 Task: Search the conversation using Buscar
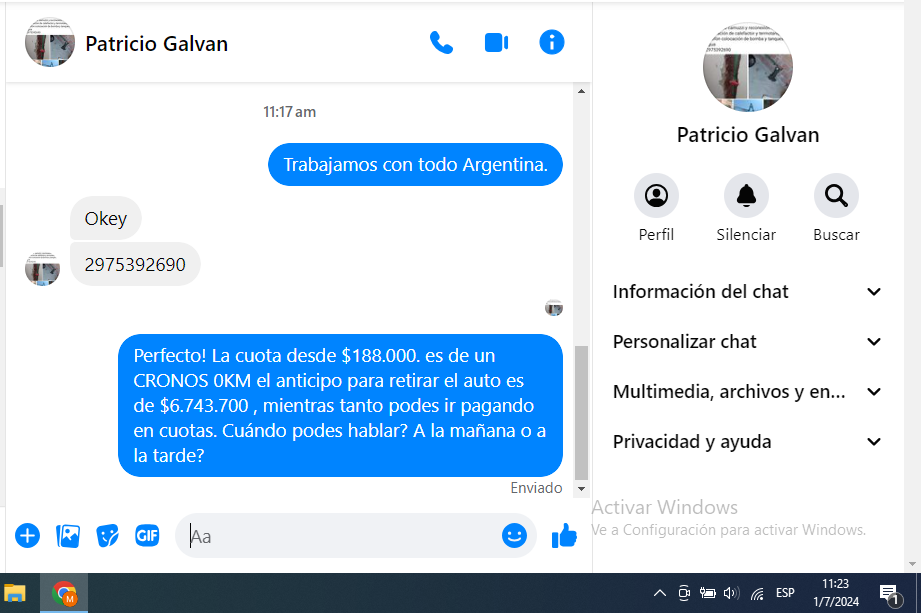pyautogui.click(x=836, y=196)
